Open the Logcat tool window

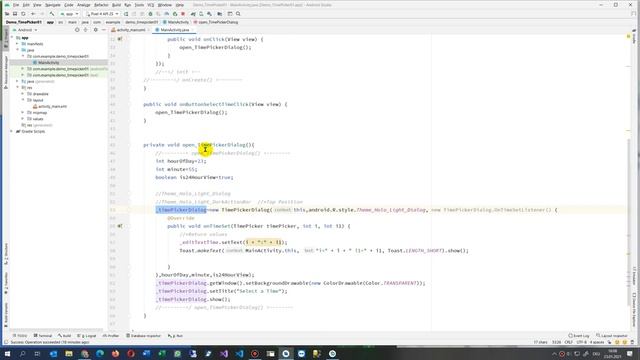87,336
